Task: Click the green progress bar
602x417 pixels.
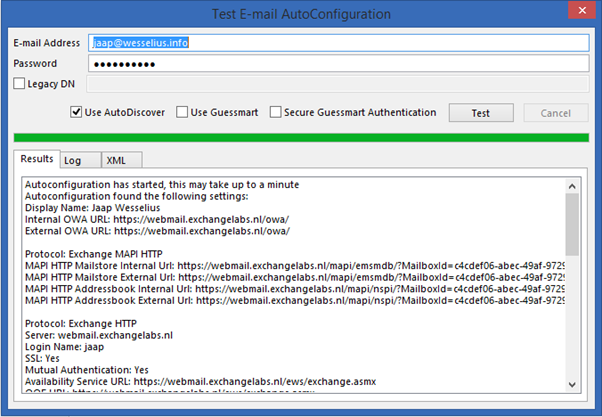Action: click(x=300, y=137)
